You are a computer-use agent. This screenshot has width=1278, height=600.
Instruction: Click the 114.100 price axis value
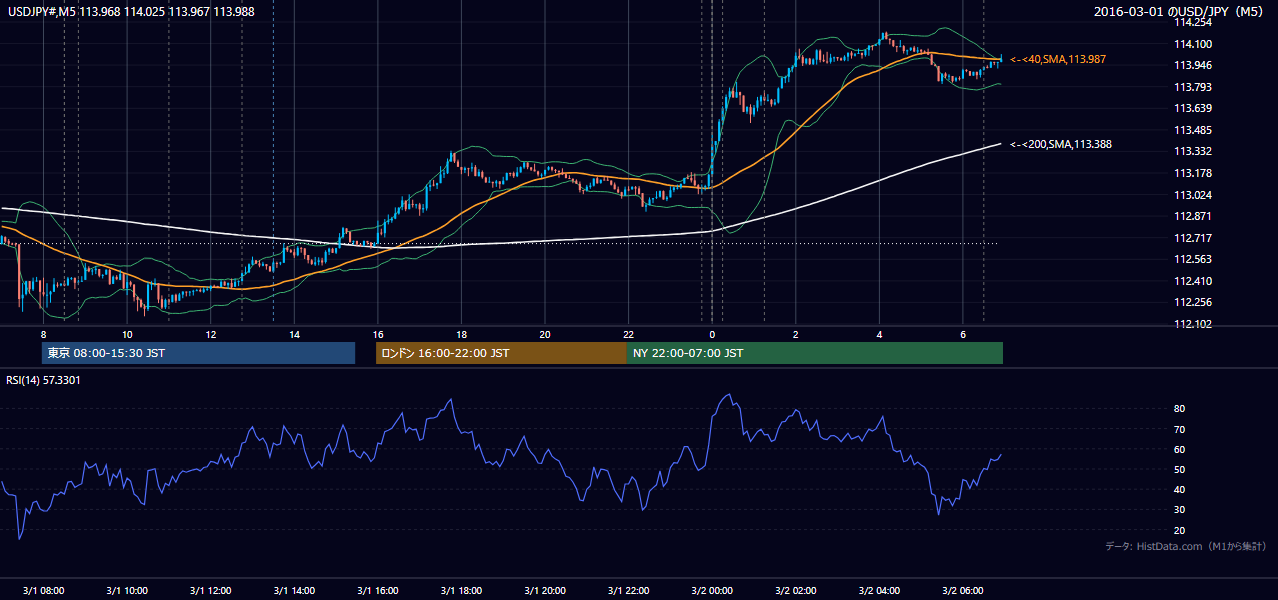point(1194,44)
